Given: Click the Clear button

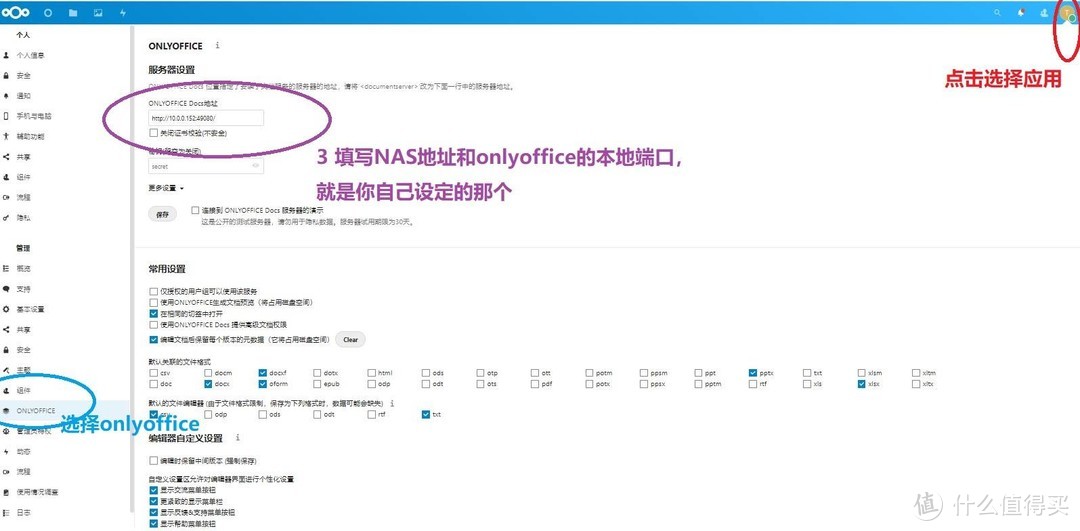Looking at the screenshot, I should [x=351, y=340].
